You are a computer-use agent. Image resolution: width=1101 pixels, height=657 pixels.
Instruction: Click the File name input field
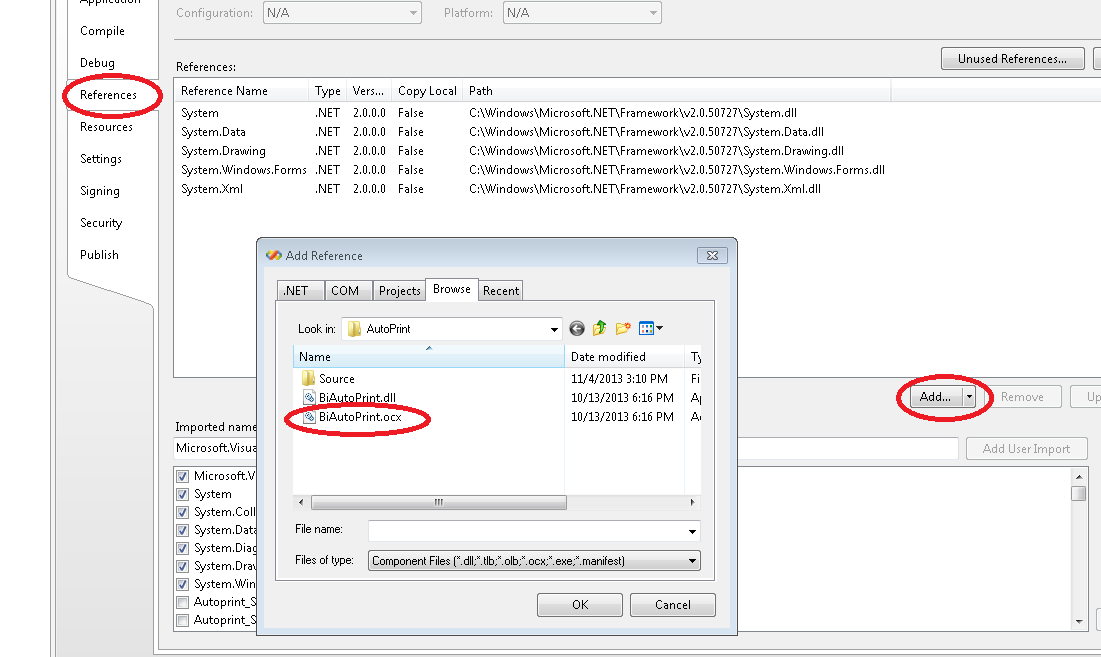[x=527, y=531]
